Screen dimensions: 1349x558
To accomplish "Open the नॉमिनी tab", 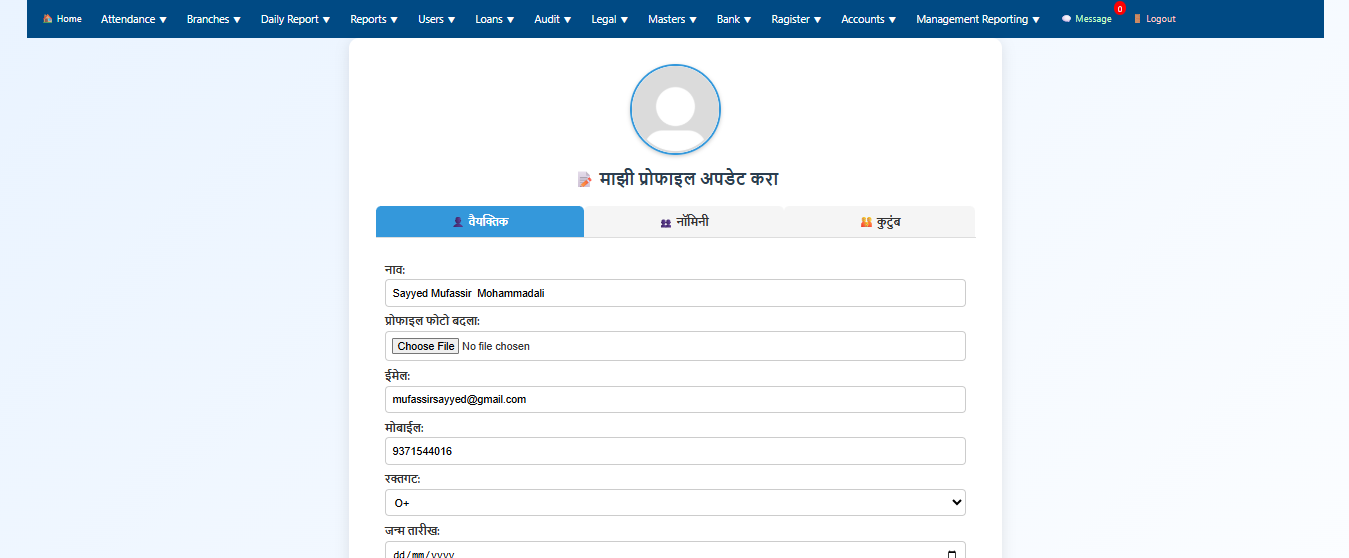I will click(684, 222).
